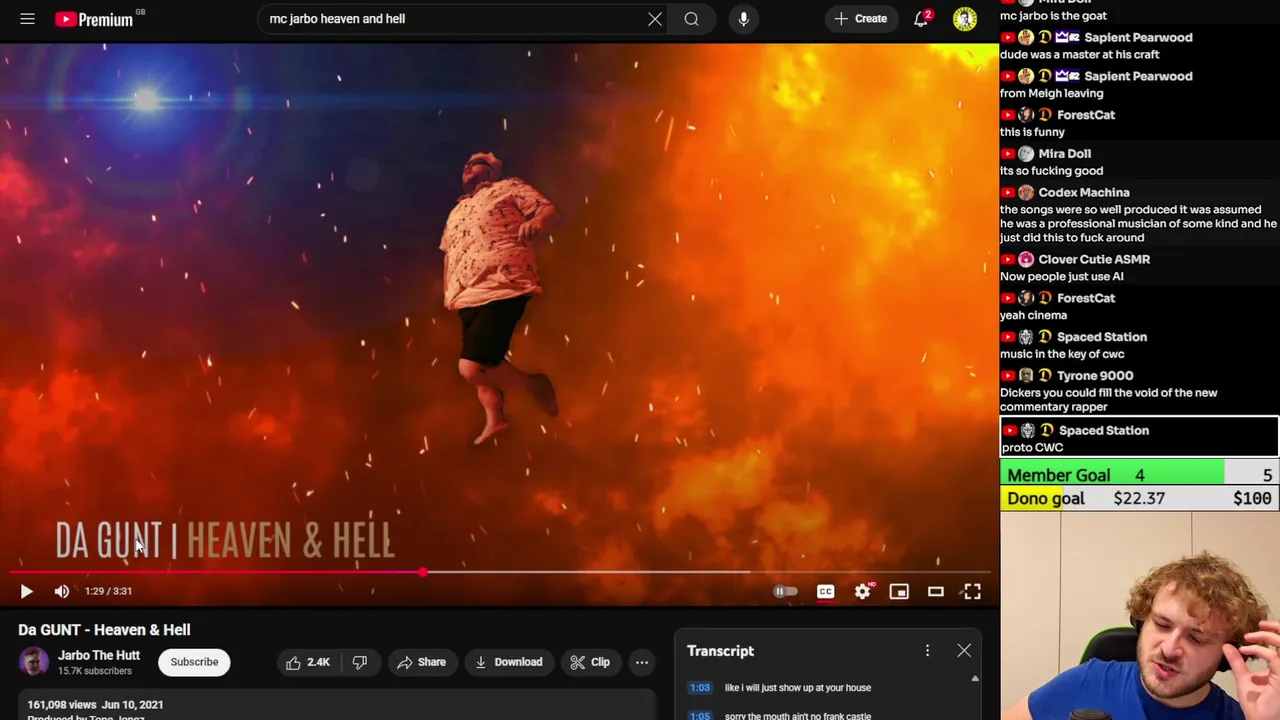Toggle the autoplay switch
The height and width of the screenshot is (720, 1280).
pyautogui.click(x=785, y=591)
